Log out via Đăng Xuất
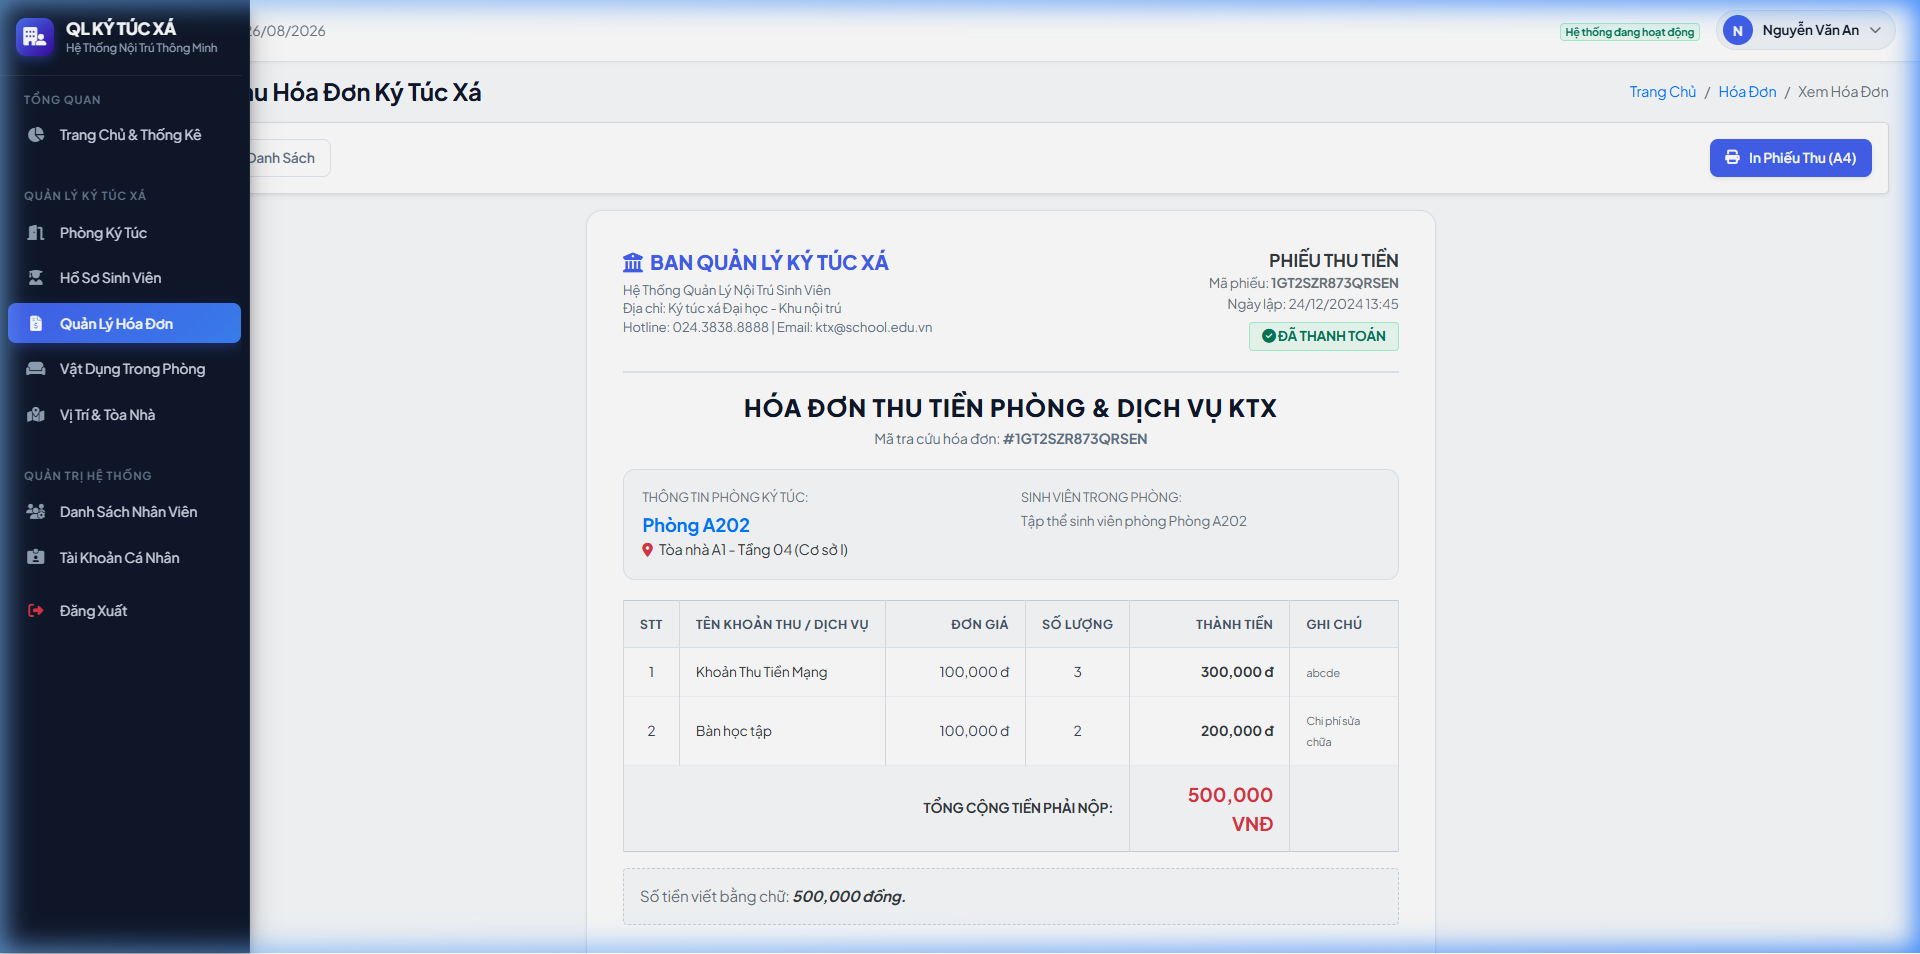Viewport: 1920px width, 954px height. 125,611
